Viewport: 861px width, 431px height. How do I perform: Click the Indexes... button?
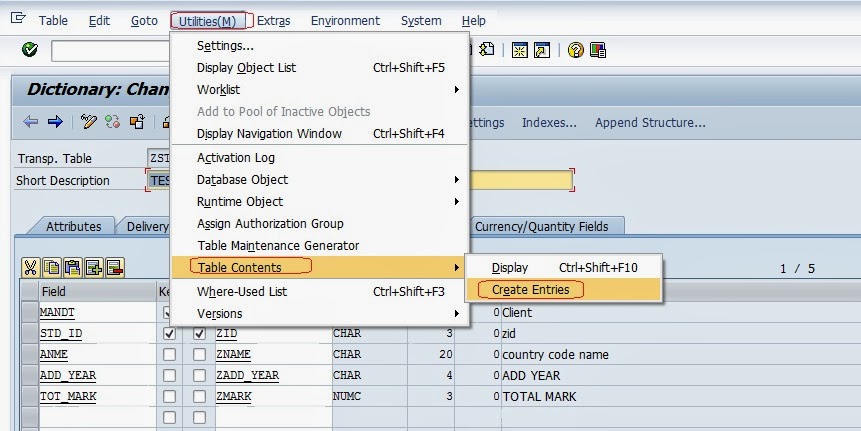(550, 123)
